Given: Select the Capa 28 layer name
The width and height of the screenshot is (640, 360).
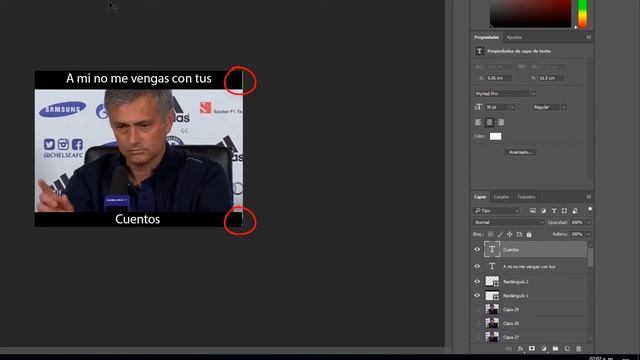Looking at the screenshot, I should (x=511, y=323).
